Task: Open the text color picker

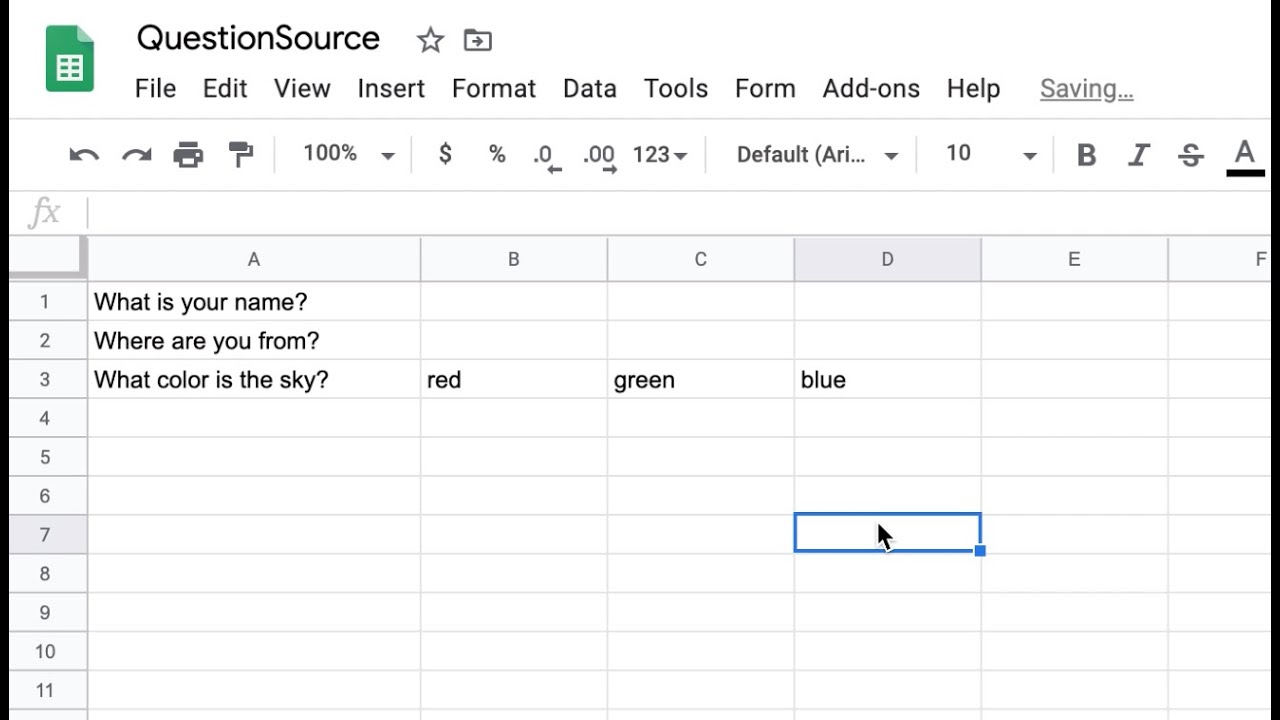Action: pyautogui.click(x=1245, y=156)
